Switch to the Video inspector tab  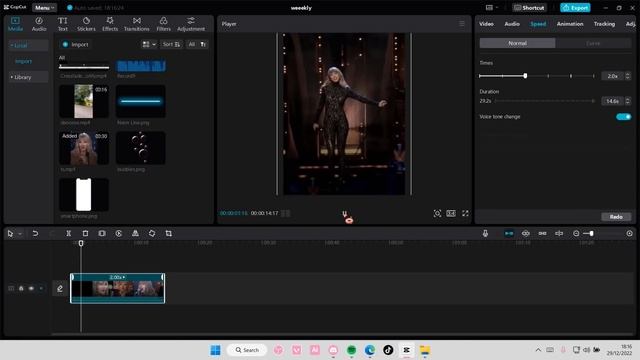coord(486,24)
